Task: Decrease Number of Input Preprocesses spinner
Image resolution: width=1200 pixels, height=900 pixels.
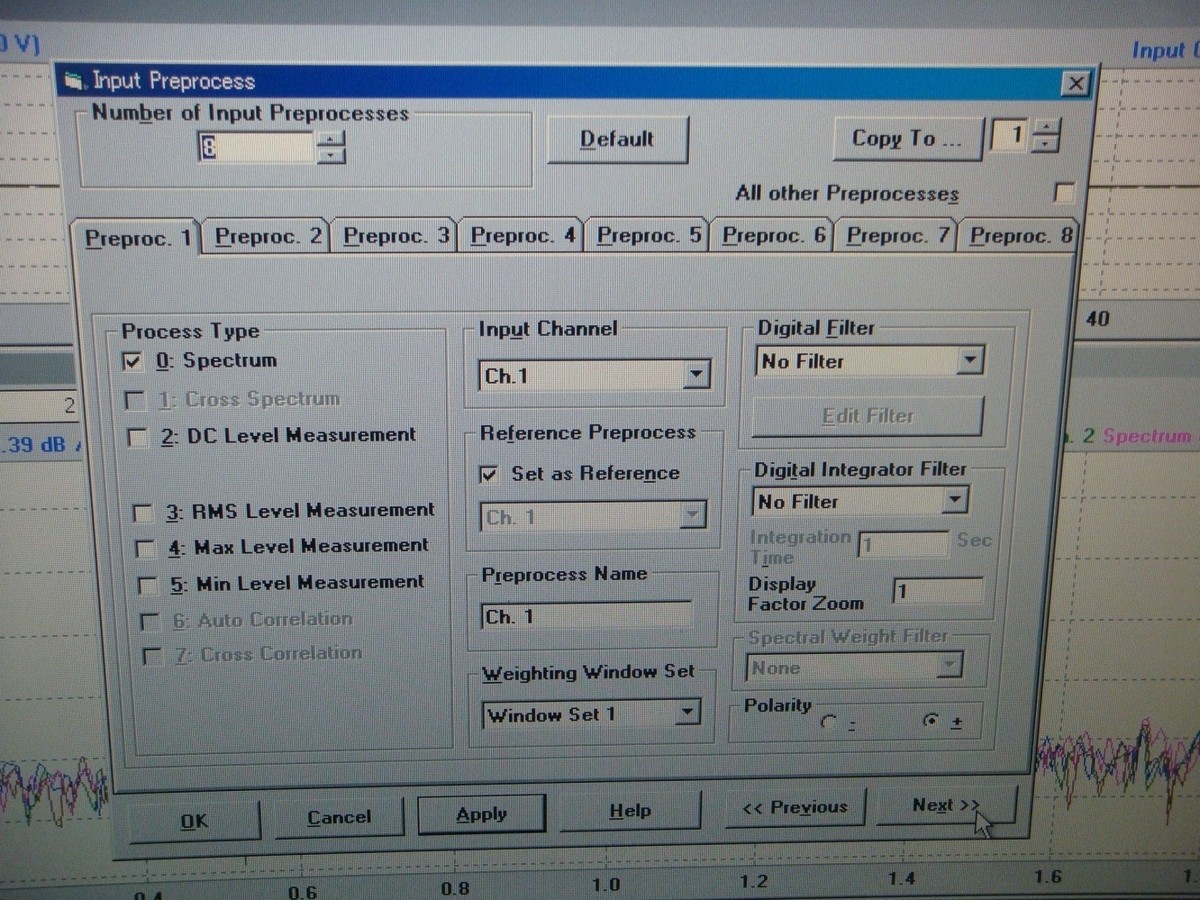Action: pos(331,155)
